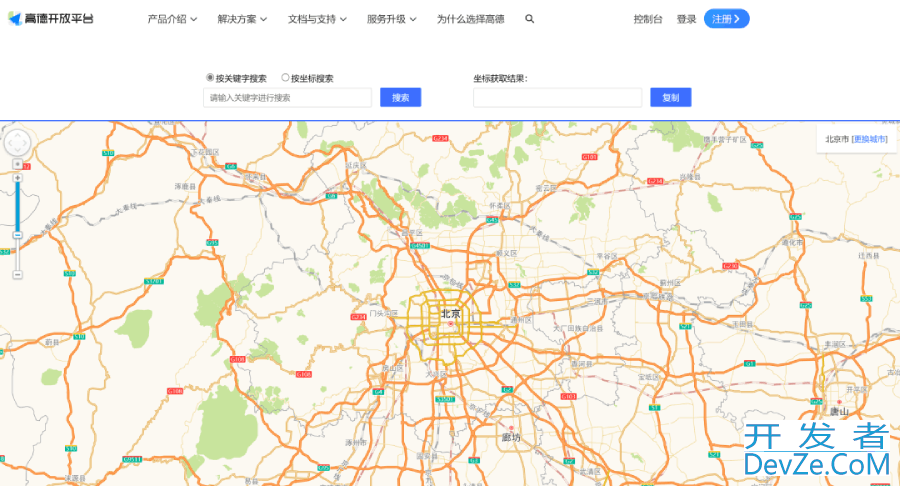Click the 登录 login link
Viewport: 900px width, 486px height.
[686, 19]
